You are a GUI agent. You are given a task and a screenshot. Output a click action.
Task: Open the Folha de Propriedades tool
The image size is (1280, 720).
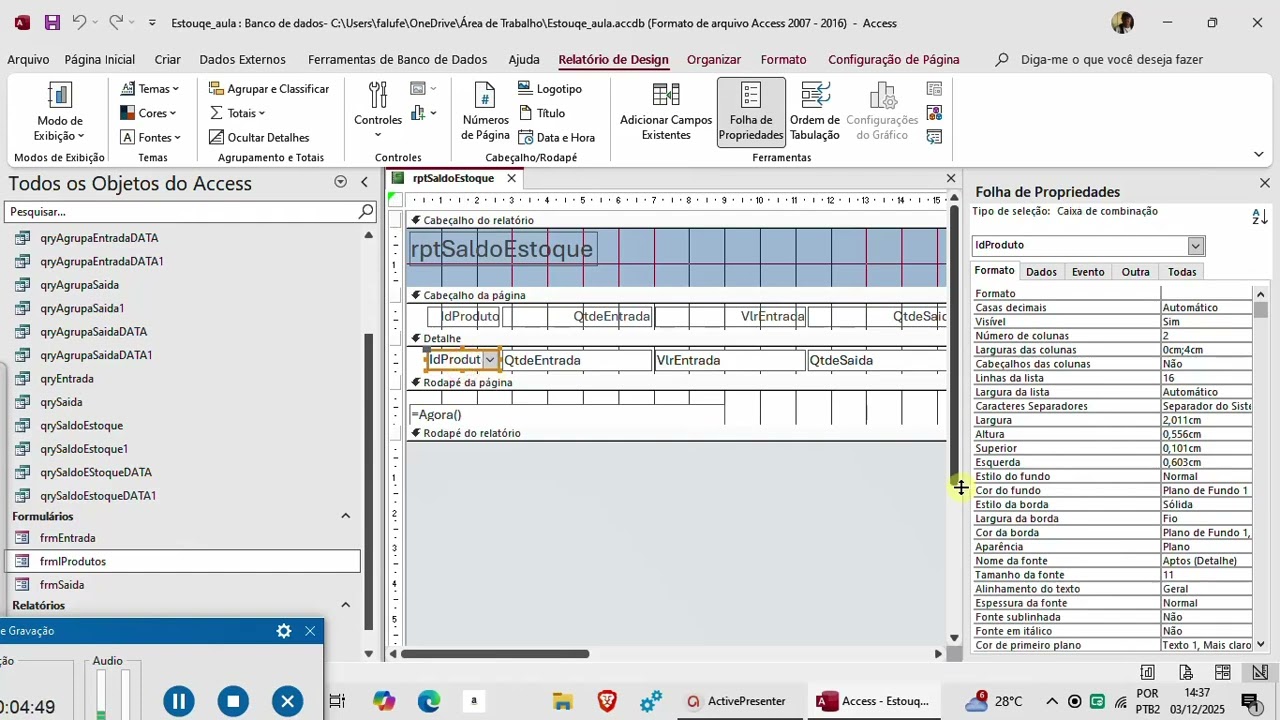[x=751, y=112]
